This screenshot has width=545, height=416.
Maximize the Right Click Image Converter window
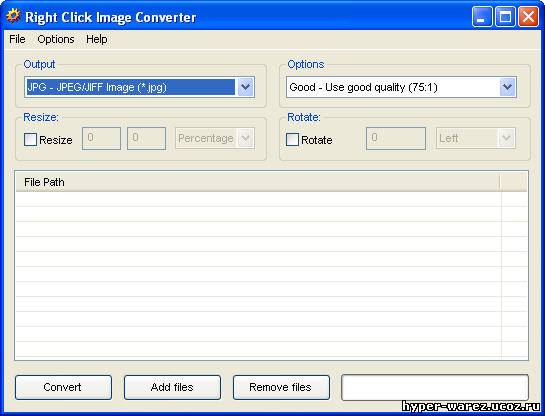coord(505,17)
